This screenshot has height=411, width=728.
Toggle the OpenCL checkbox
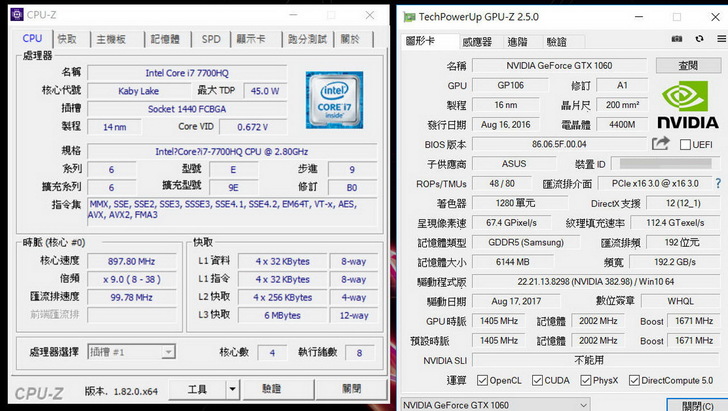(483, 381)
